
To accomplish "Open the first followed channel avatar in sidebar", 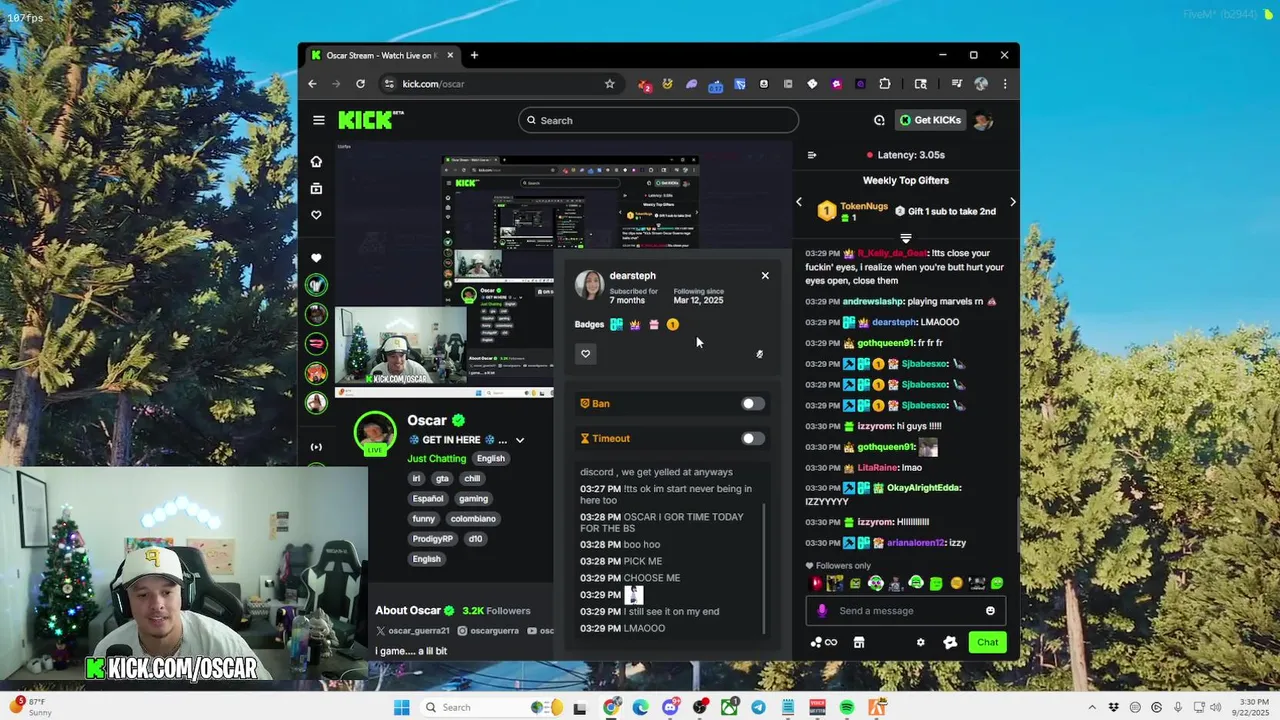I will click(x=316, y=285).
